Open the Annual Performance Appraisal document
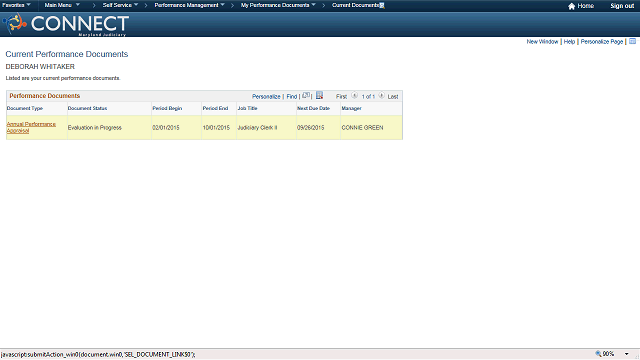640x360 pixels. point(31,127)
